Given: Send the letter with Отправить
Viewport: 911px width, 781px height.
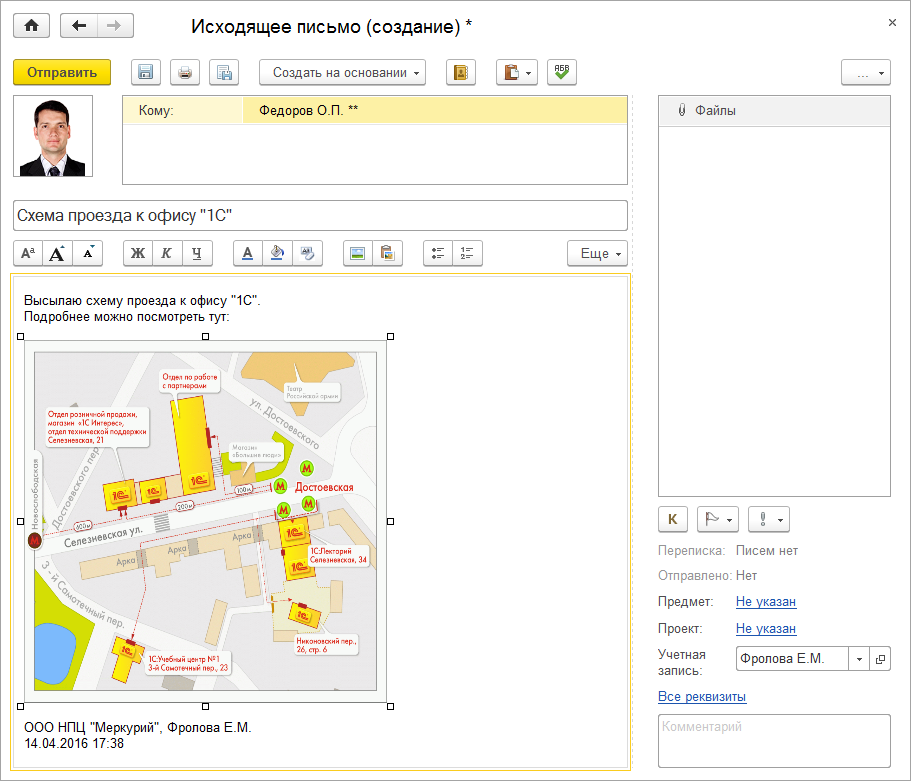Looking at the screenshot, I should pos(62,73).
